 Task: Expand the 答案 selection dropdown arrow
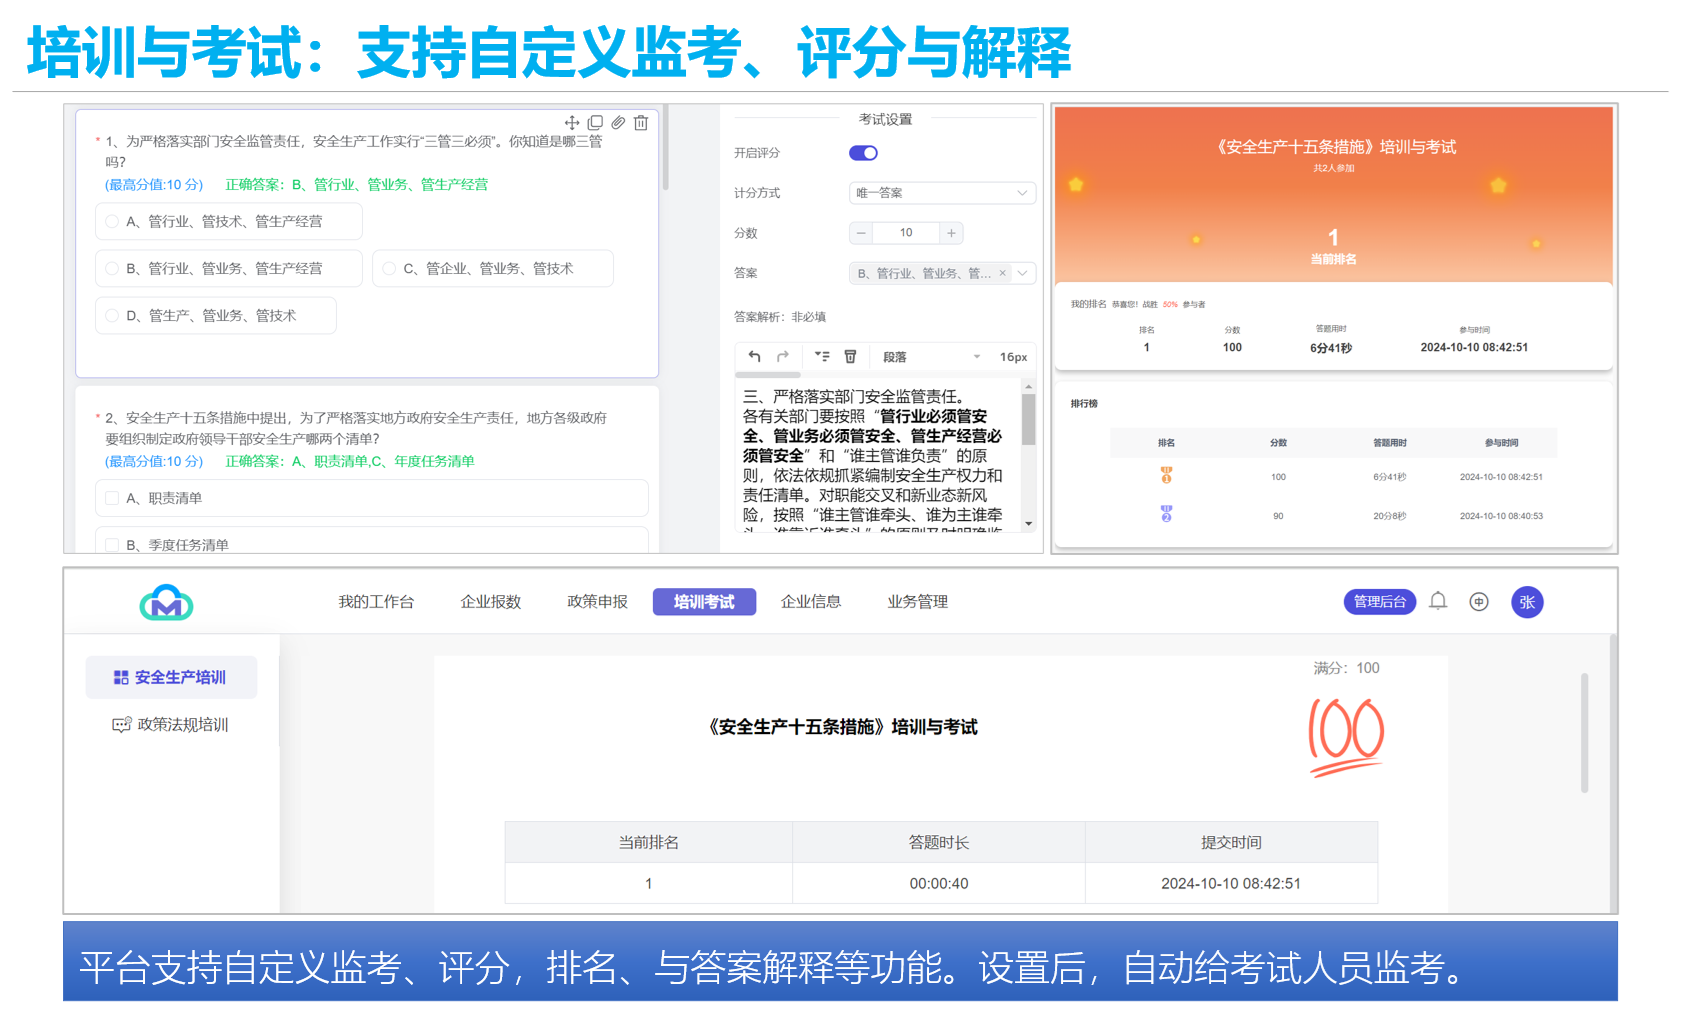pyautogui.click(x=1022, y=273)
